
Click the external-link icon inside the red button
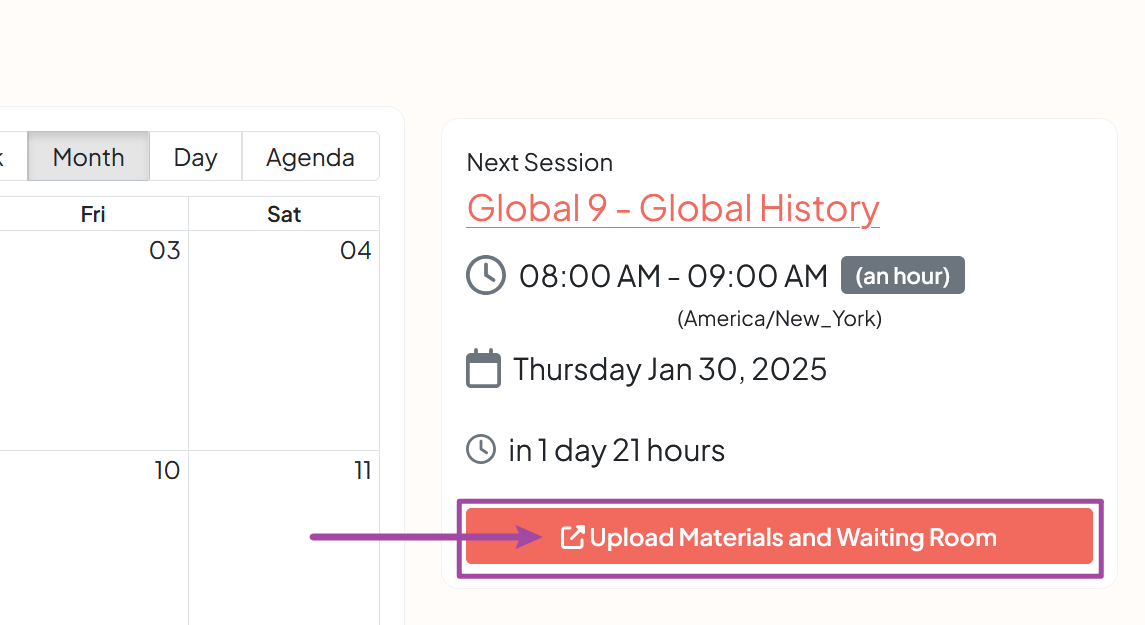pos(571,537)
